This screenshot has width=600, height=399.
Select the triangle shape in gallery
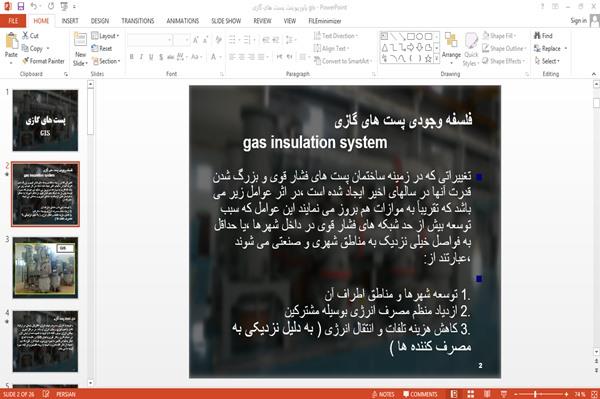pos(384,47)
